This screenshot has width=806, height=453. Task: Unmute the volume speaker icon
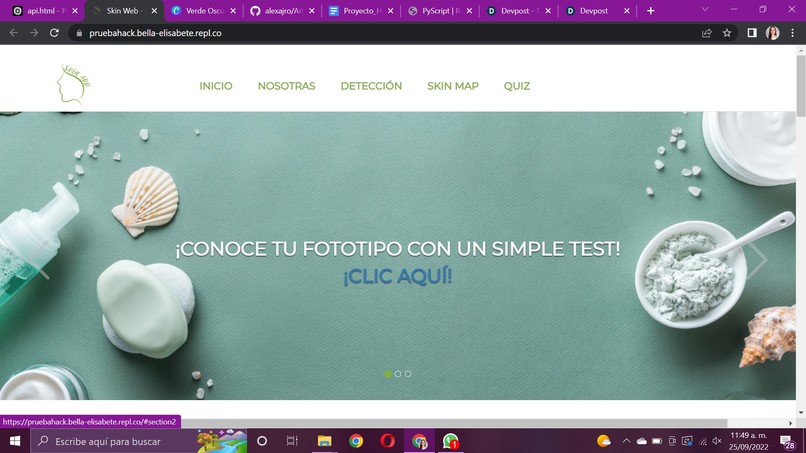point(717,441)
